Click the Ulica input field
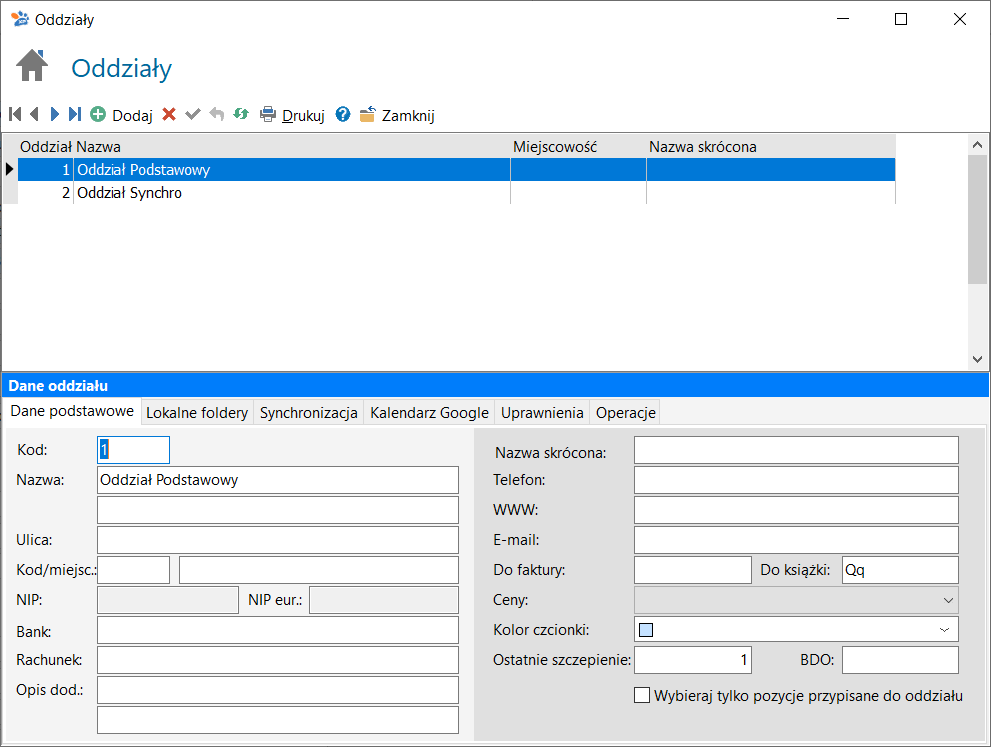 (x=278, y=540)
